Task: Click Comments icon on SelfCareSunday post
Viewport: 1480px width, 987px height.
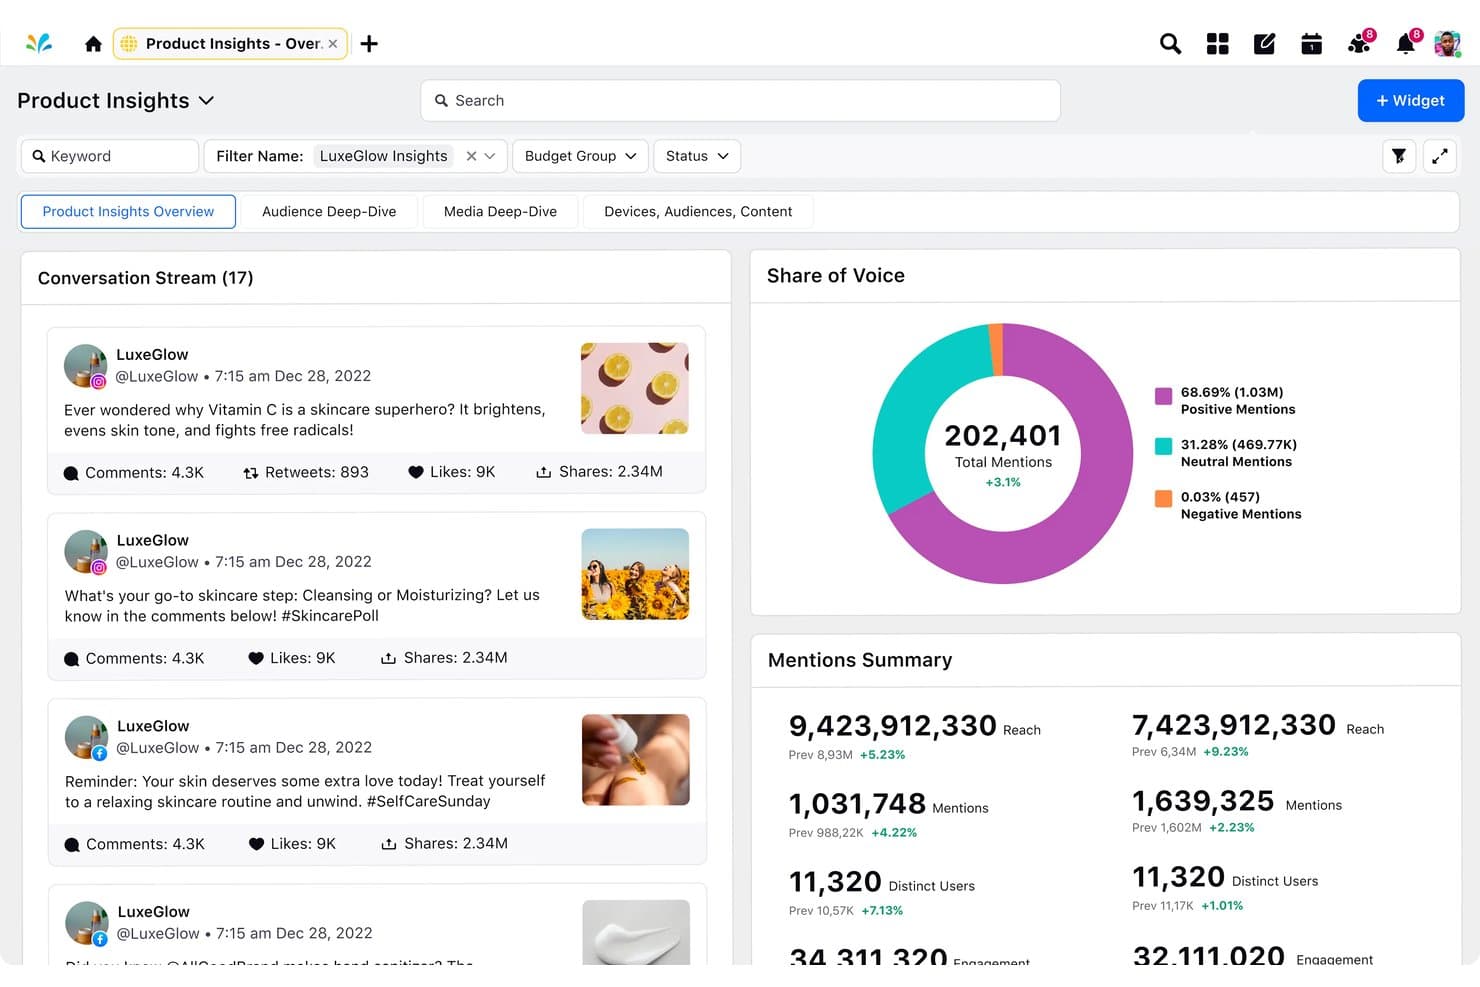Action: point(72,845)
